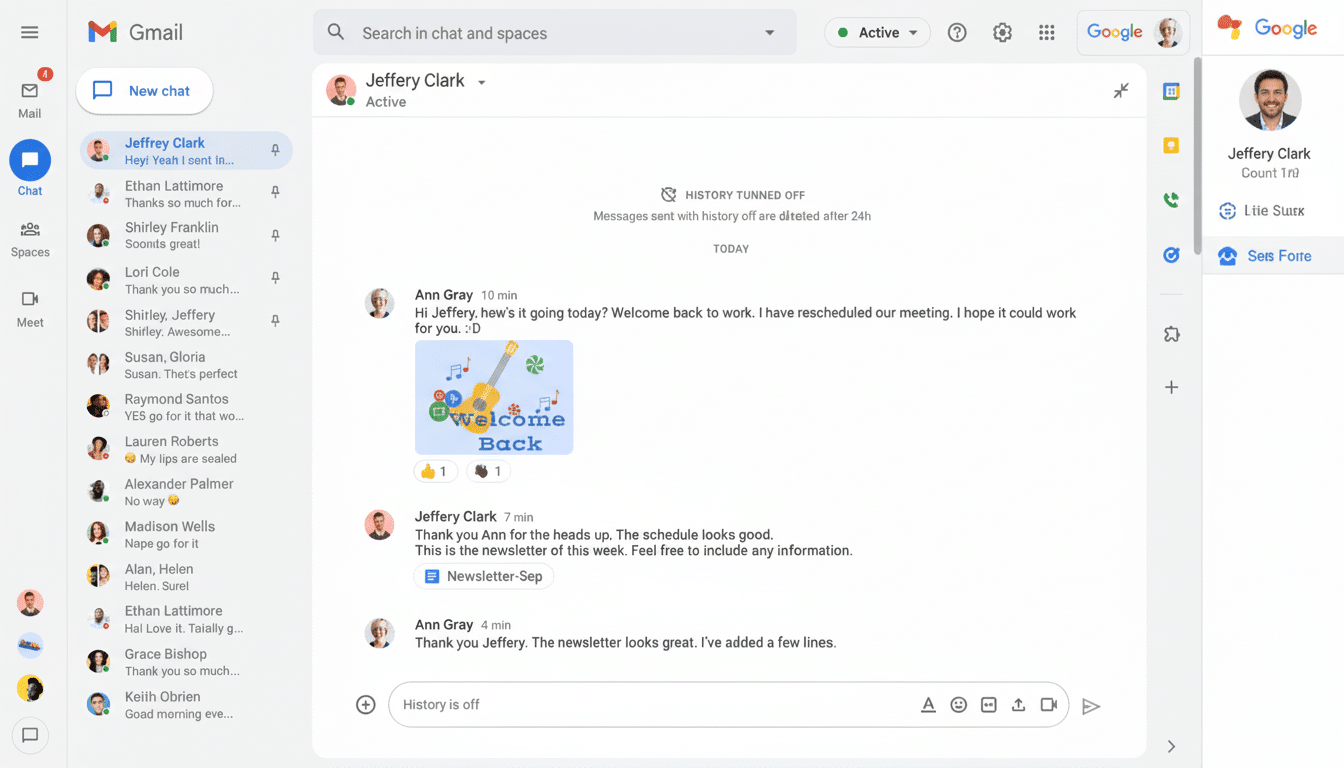
Task: Open the emoji picker
Action: 958,704
